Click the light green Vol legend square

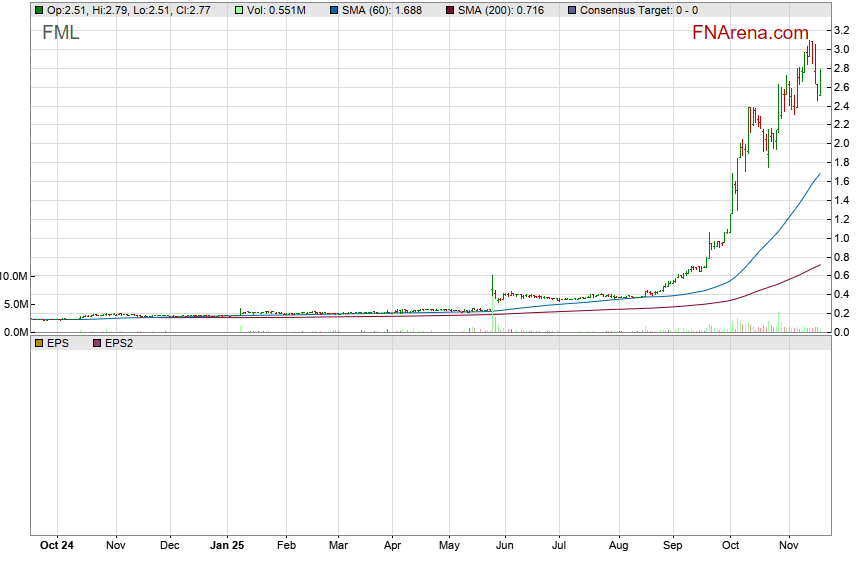click(x=239, y=10)
